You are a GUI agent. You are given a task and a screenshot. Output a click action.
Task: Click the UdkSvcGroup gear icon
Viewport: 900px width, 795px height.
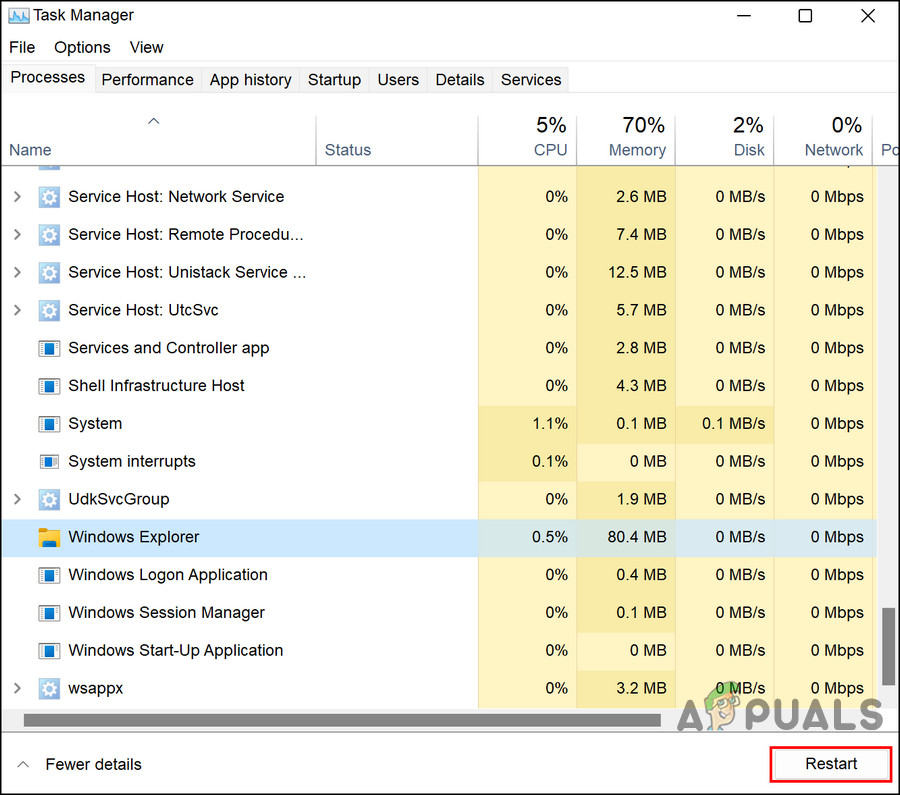(49, 500)
